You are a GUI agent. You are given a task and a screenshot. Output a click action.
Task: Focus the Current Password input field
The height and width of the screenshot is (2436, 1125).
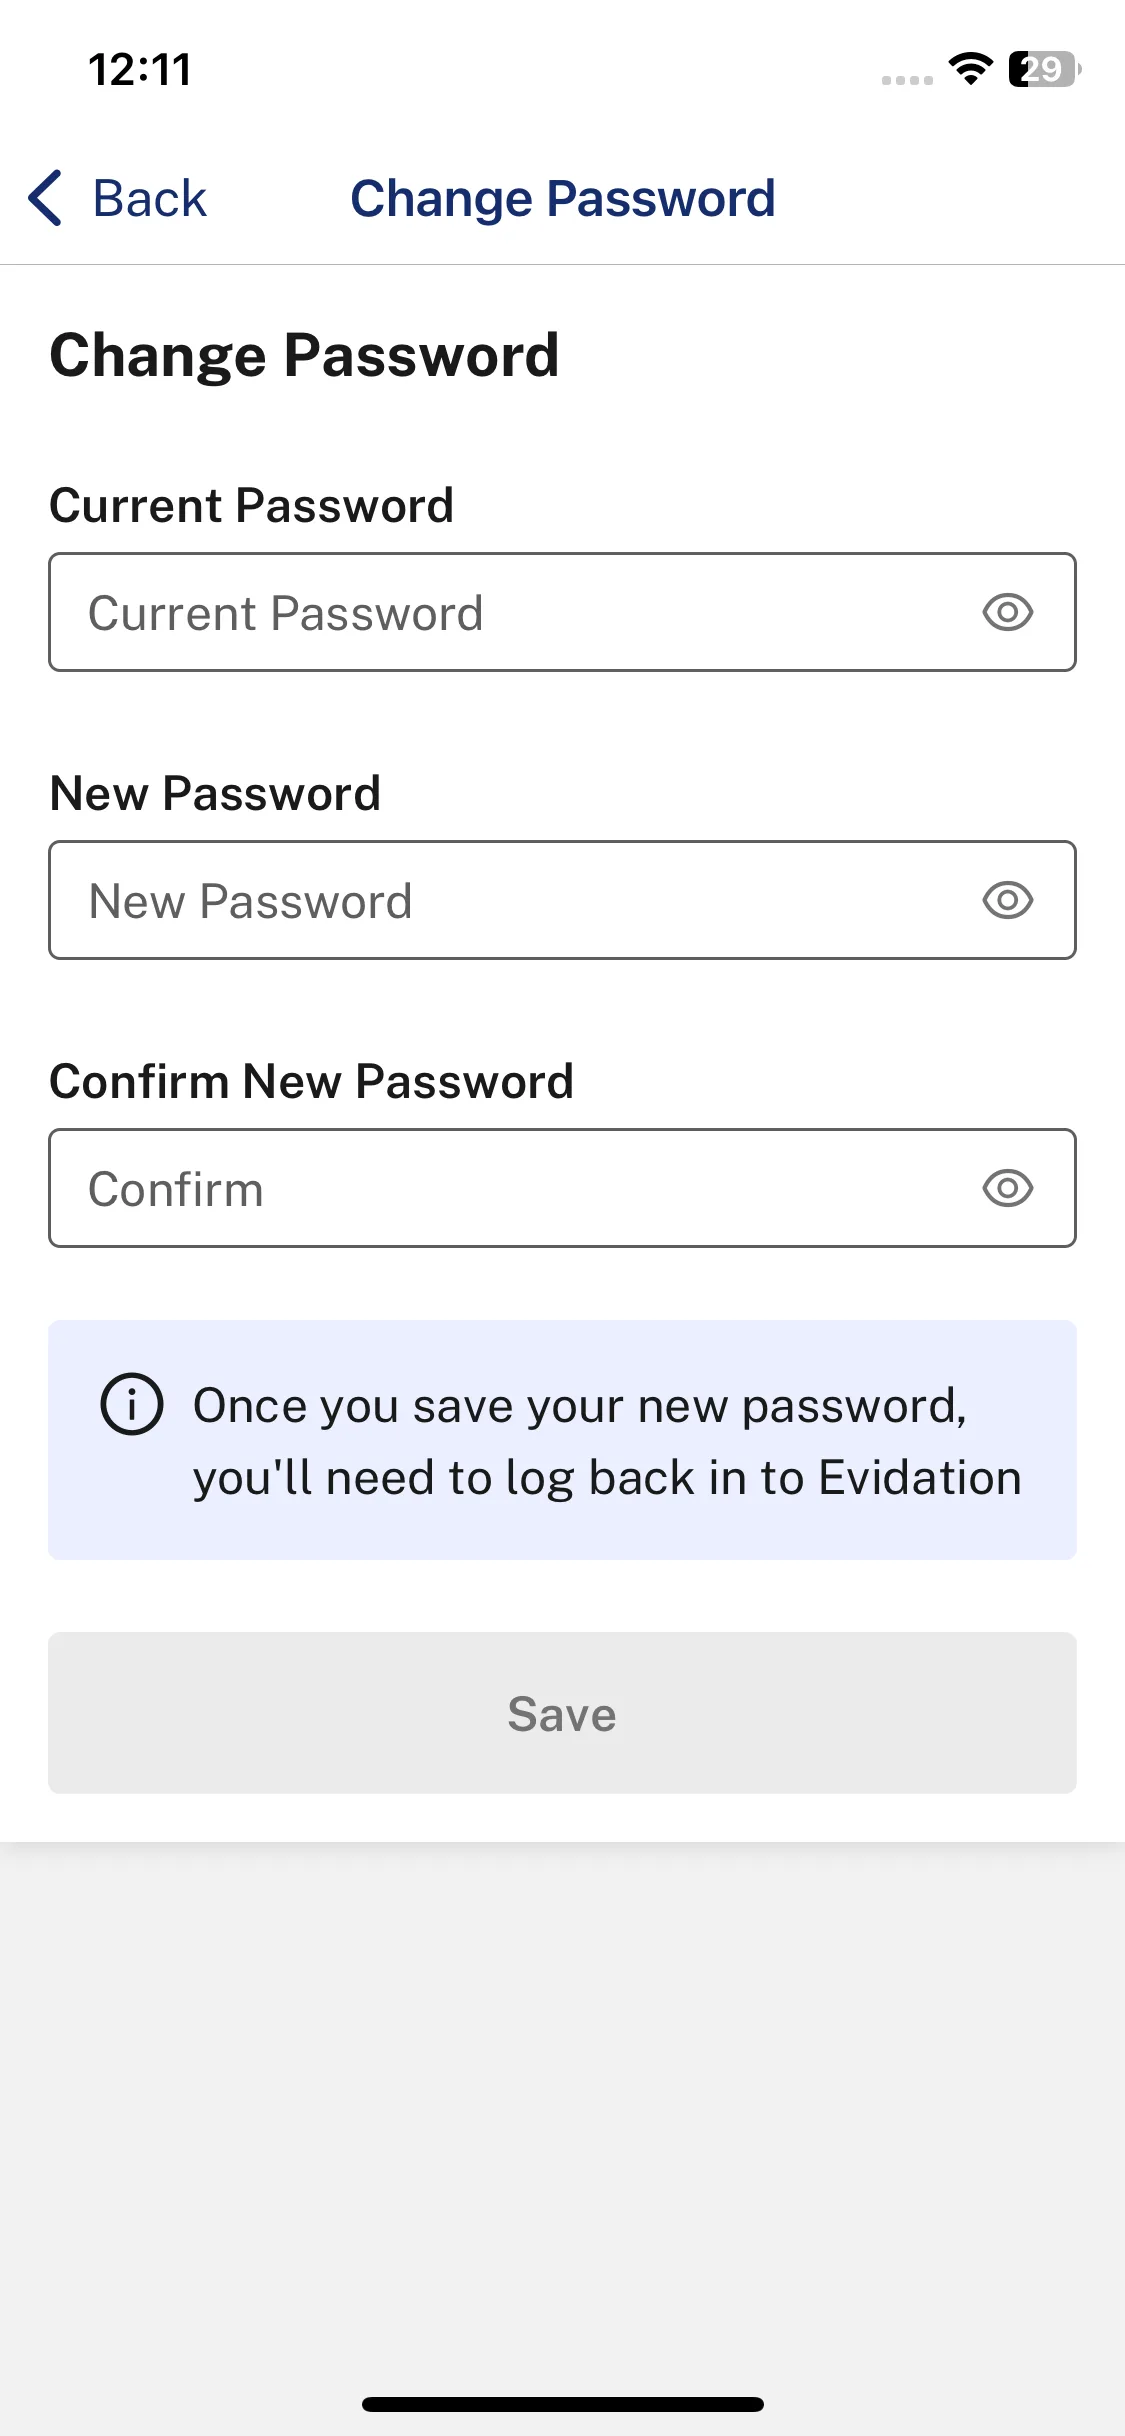pyautogui.click(x=562, y=612)
